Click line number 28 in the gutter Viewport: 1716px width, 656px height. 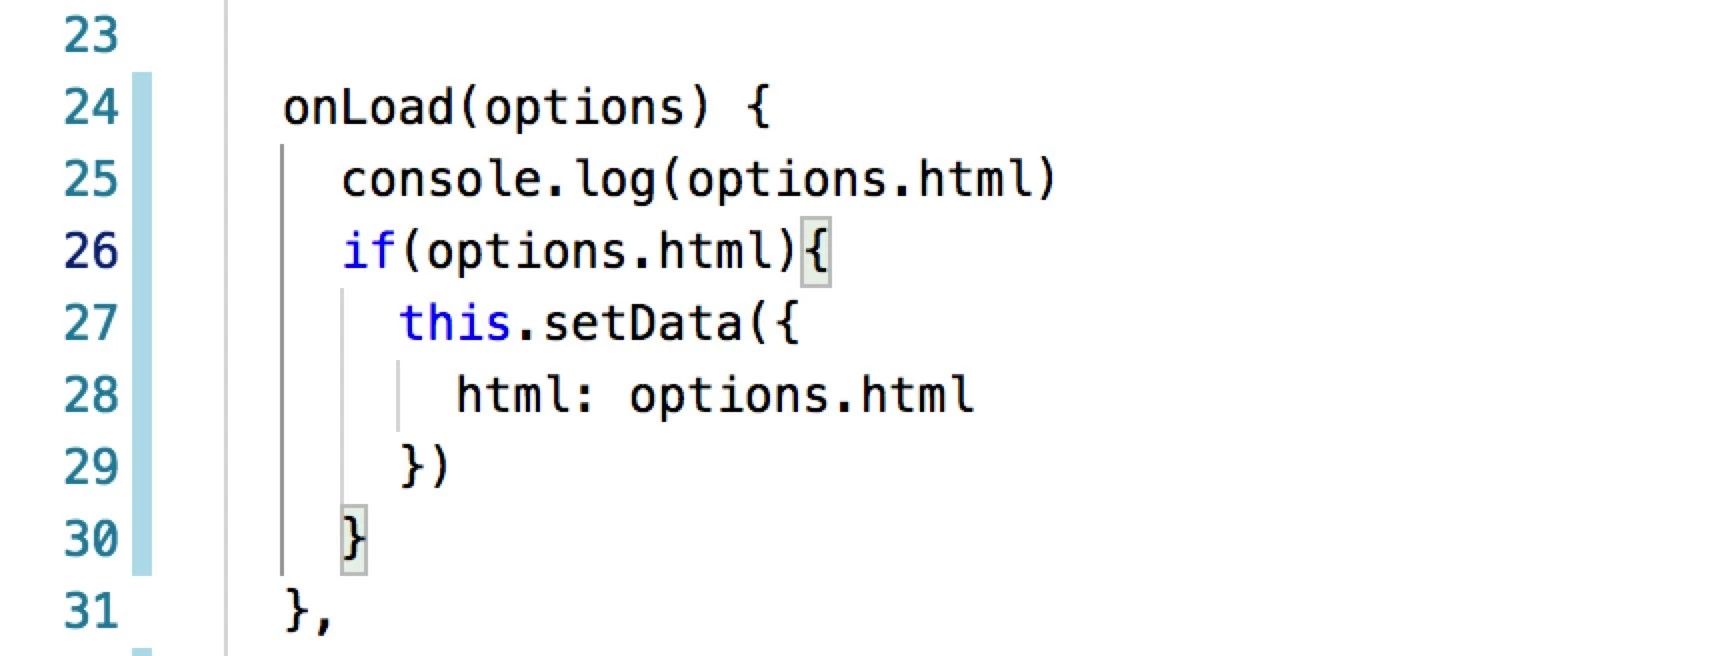coord(91,395)
